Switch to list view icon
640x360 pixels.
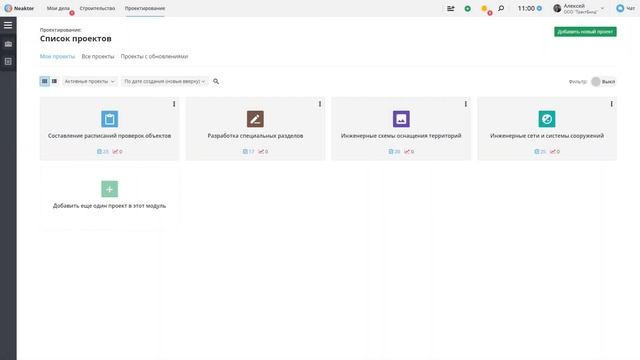point(54,81)
